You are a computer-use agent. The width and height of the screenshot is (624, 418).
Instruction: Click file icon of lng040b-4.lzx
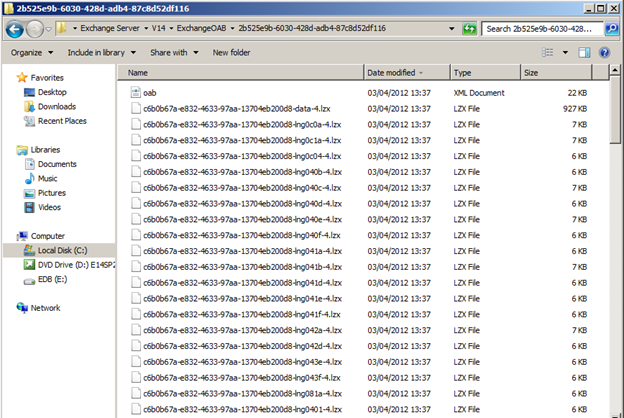tap(136, 172)
